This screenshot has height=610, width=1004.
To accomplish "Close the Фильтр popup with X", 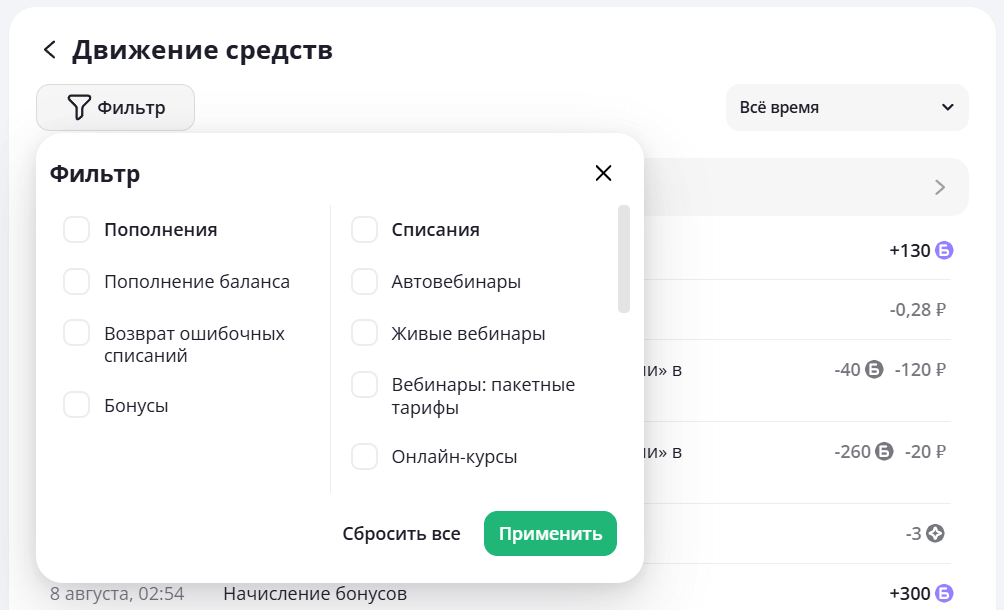I will click(603, 173).
